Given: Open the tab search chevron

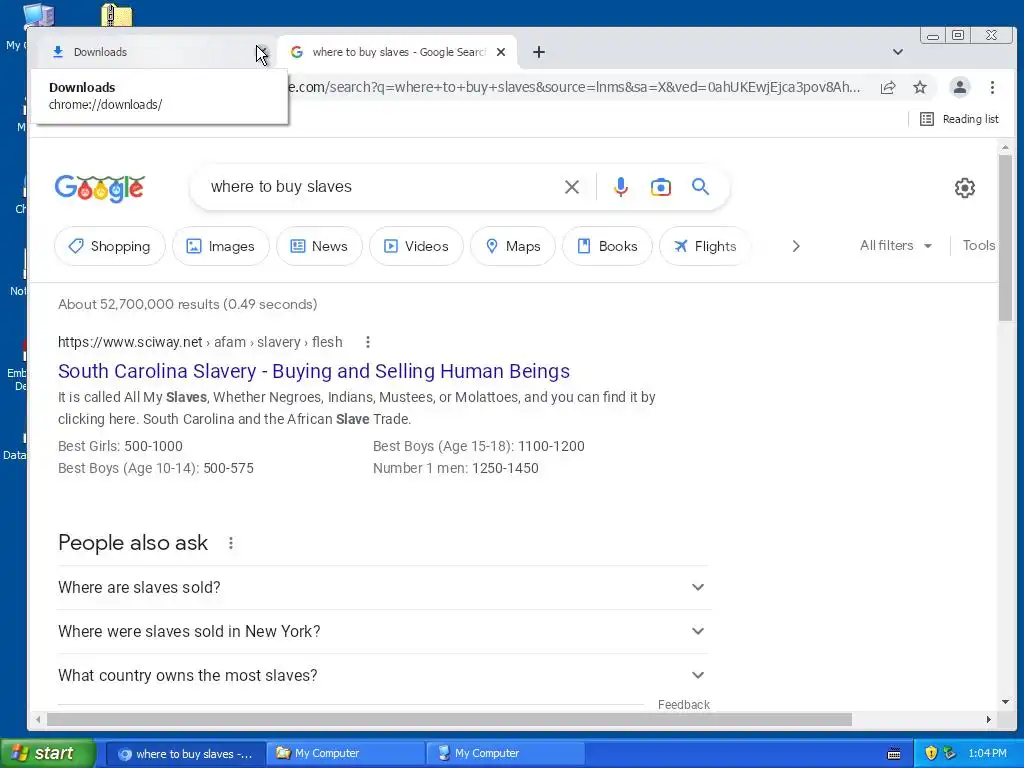Looking at the screenshot, I should pyautogui.click(x=898, y=52).
